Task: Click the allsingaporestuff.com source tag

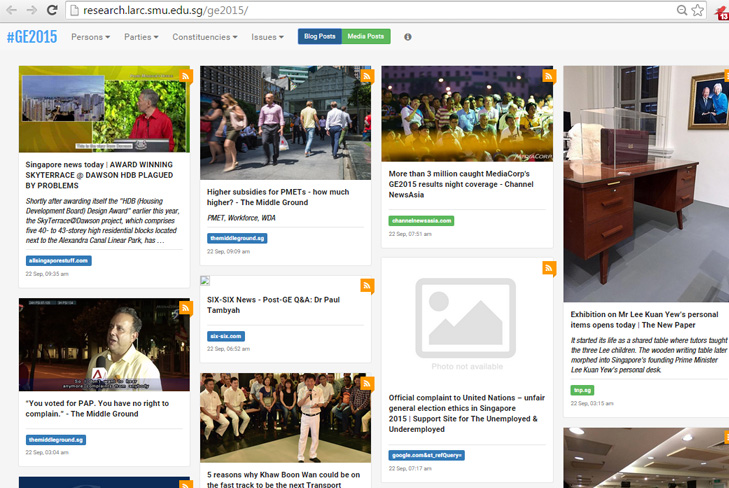Action: point(58,260)
